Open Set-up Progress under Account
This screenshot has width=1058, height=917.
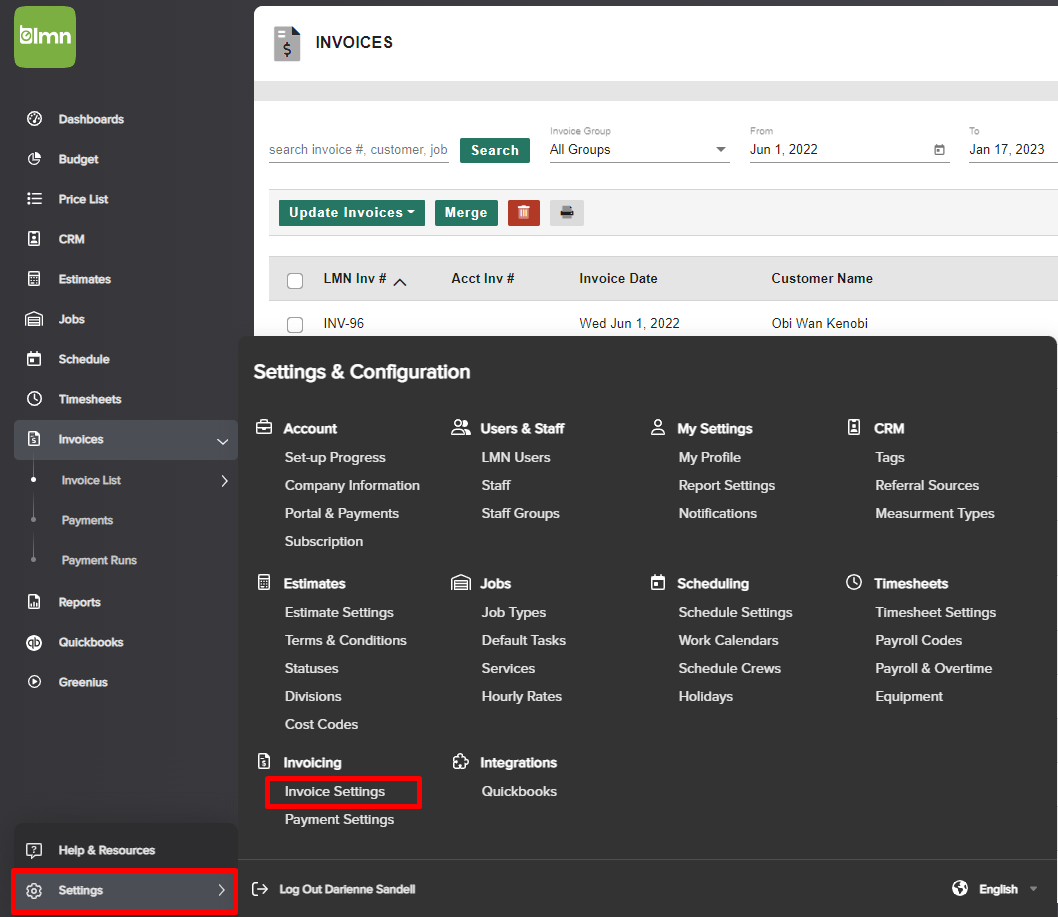click(x=335, y=457)
